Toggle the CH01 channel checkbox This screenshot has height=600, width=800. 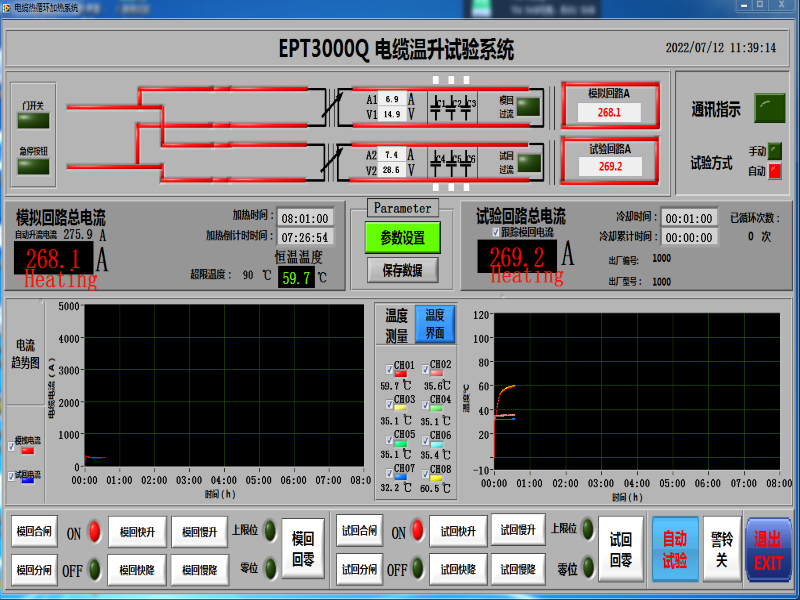tap(389, 369)
